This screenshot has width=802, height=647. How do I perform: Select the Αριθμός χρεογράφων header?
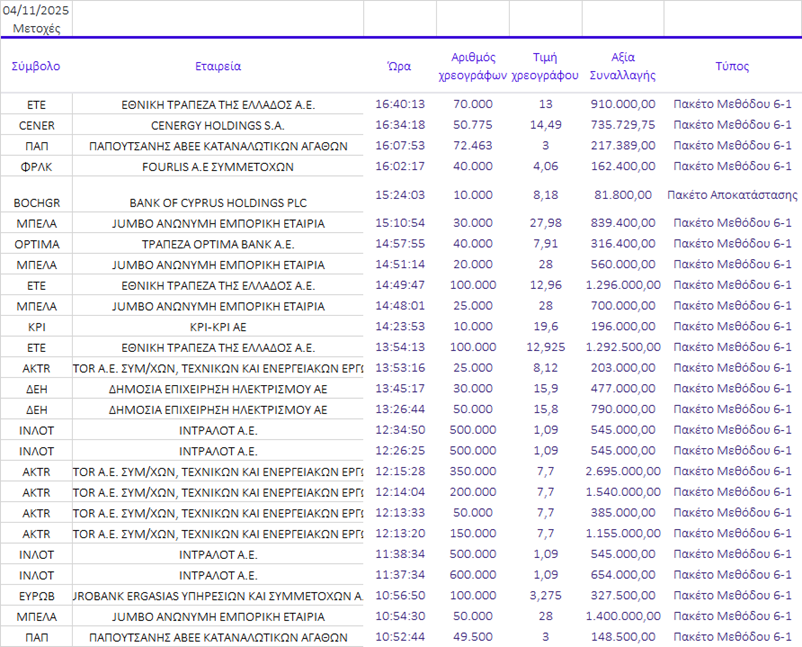pos(472,66)
